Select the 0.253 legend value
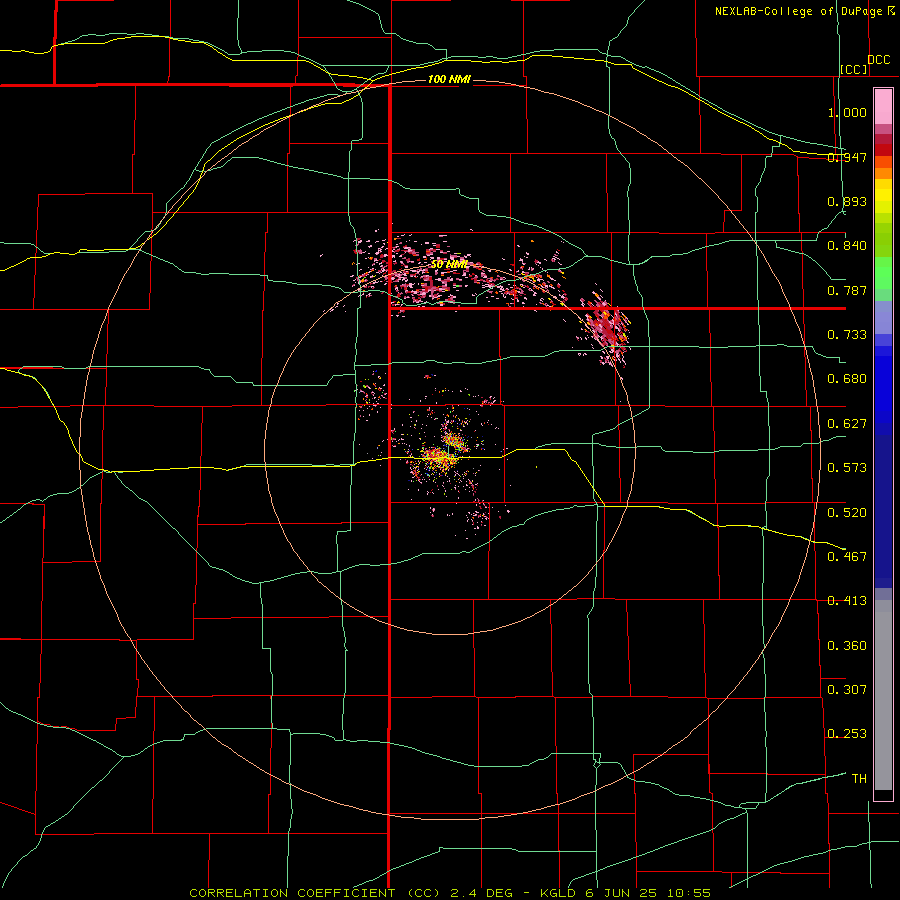This screenshot has height=900, width=900. pyautogui.click(x=847, y=734)
